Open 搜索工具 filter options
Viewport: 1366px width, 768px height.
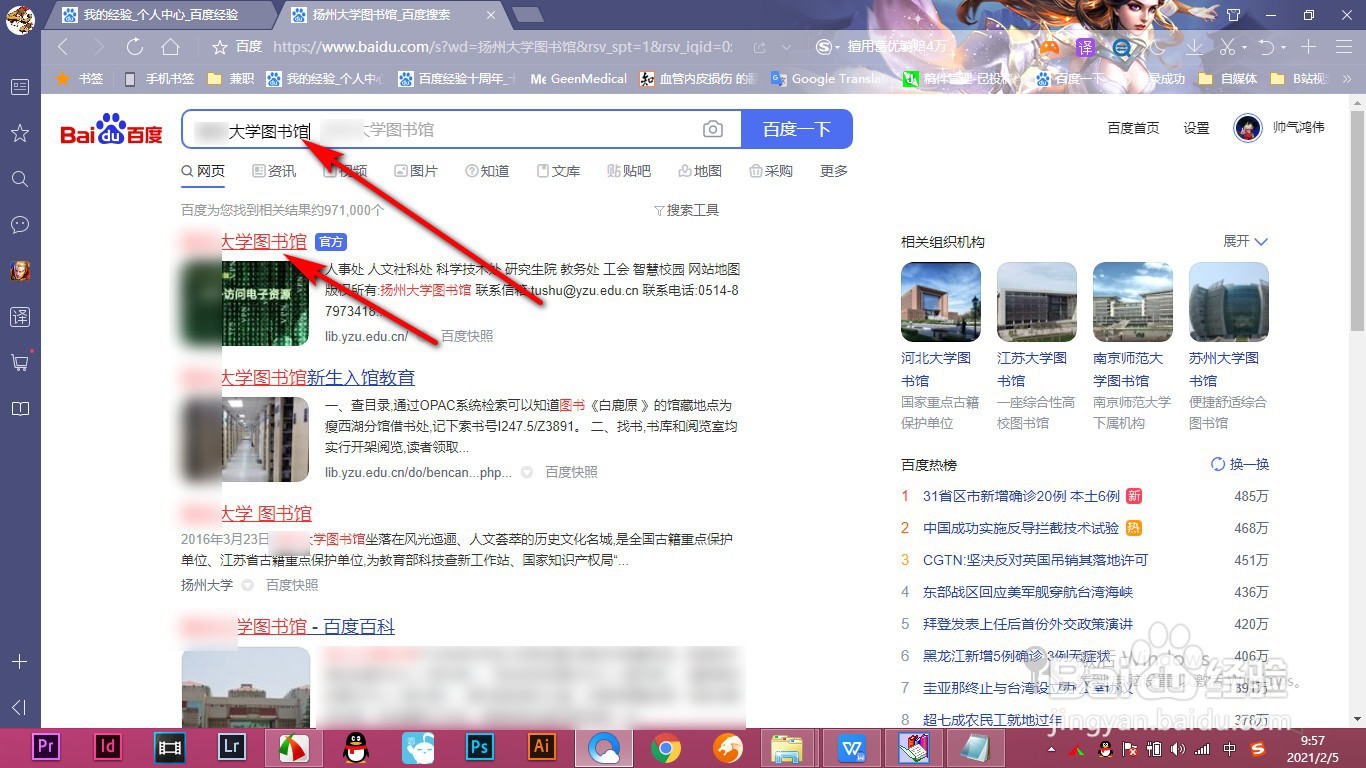[686, 210]
